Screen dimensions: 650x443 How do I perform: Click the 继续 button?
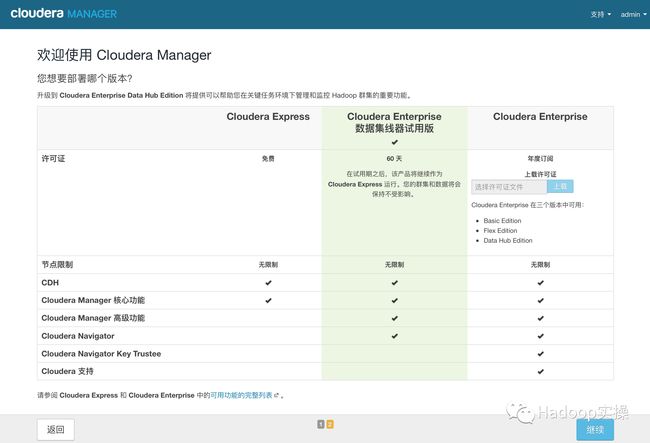tap(595, 430)
